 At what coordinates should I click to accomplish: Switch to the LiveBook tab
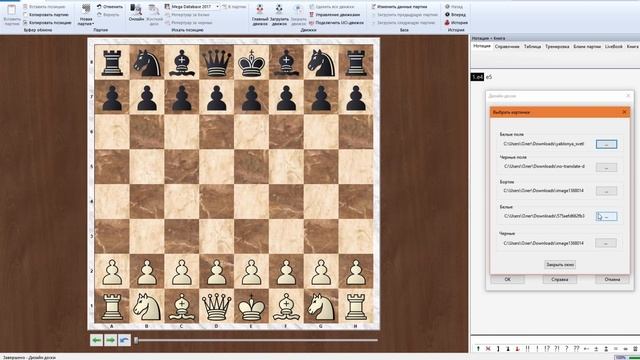click(x=613, y=47)
